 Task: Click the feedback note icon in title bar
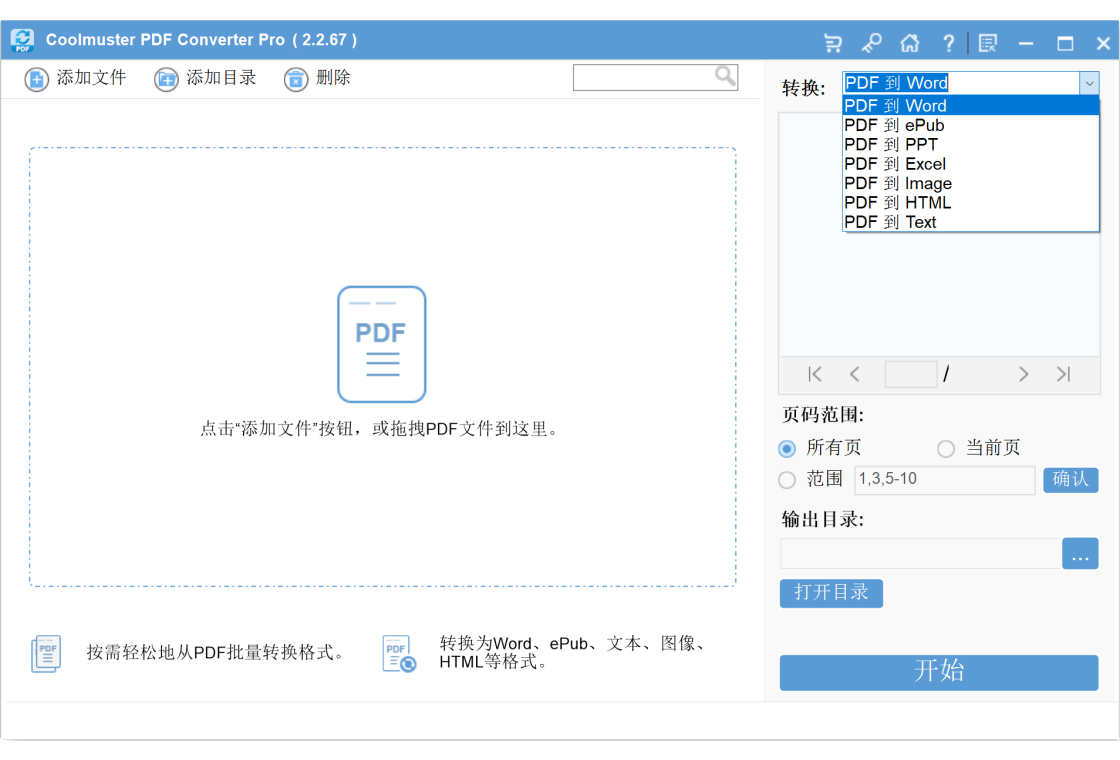click(988, 44)
